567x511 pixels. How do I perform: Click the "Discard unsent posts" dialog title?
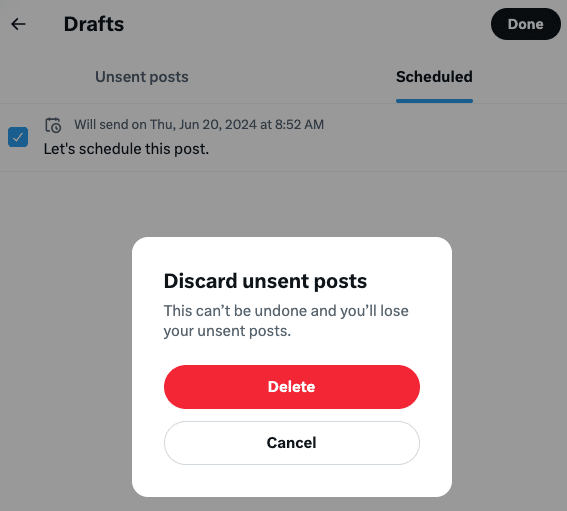[x=265, y=281]
